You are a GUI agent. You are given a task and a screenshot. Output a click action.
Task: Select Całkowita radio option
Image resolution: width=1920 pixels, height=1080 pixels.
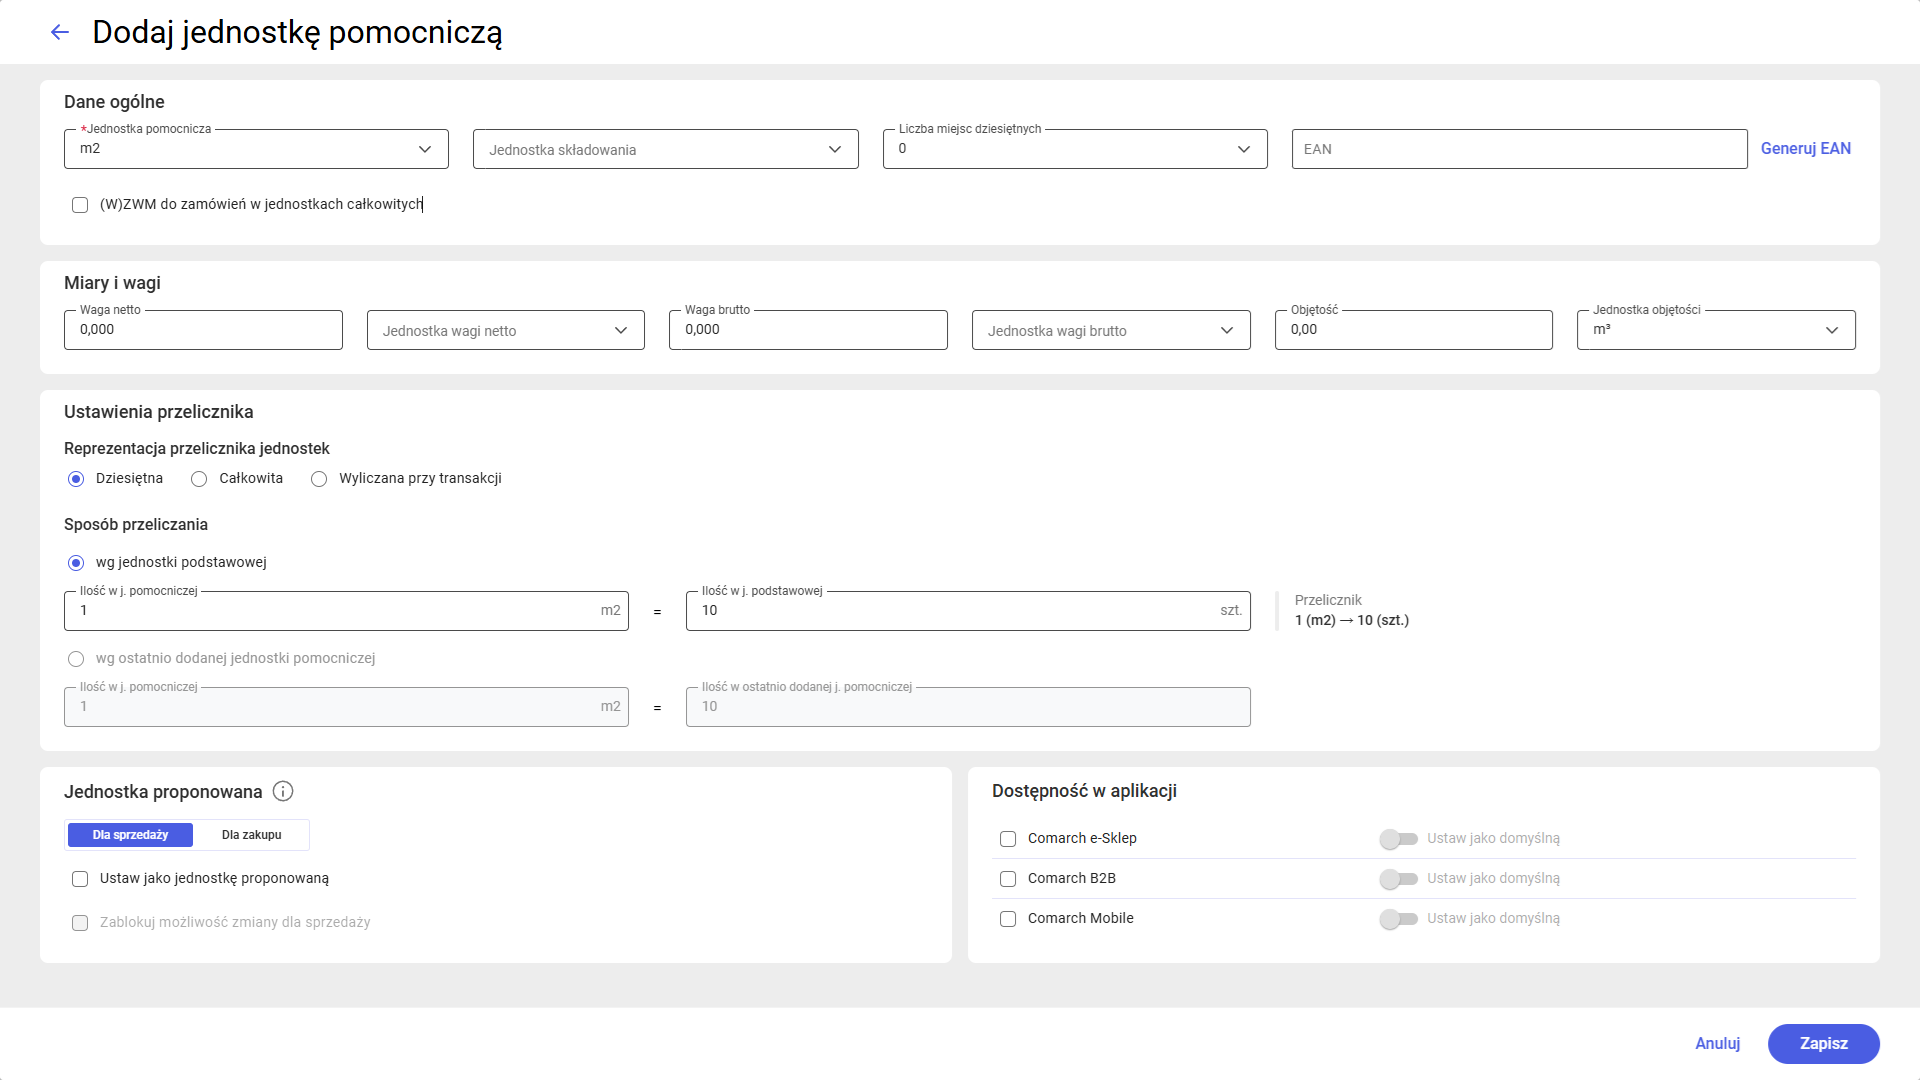199,479
